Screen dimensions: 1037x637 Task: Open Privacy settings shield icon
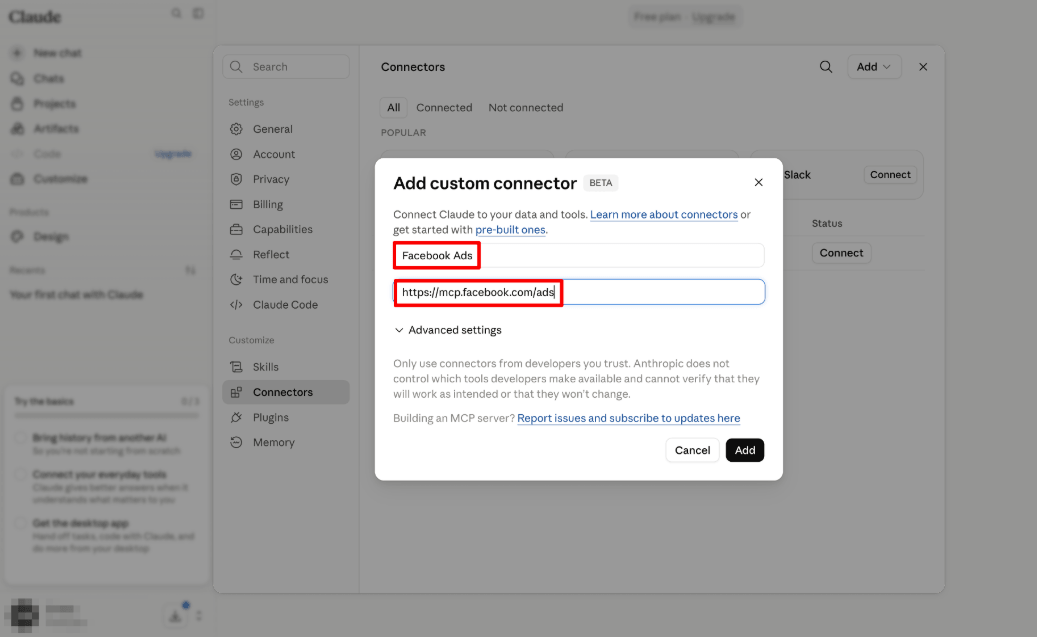pyautogui.click(x=236, y=179)
